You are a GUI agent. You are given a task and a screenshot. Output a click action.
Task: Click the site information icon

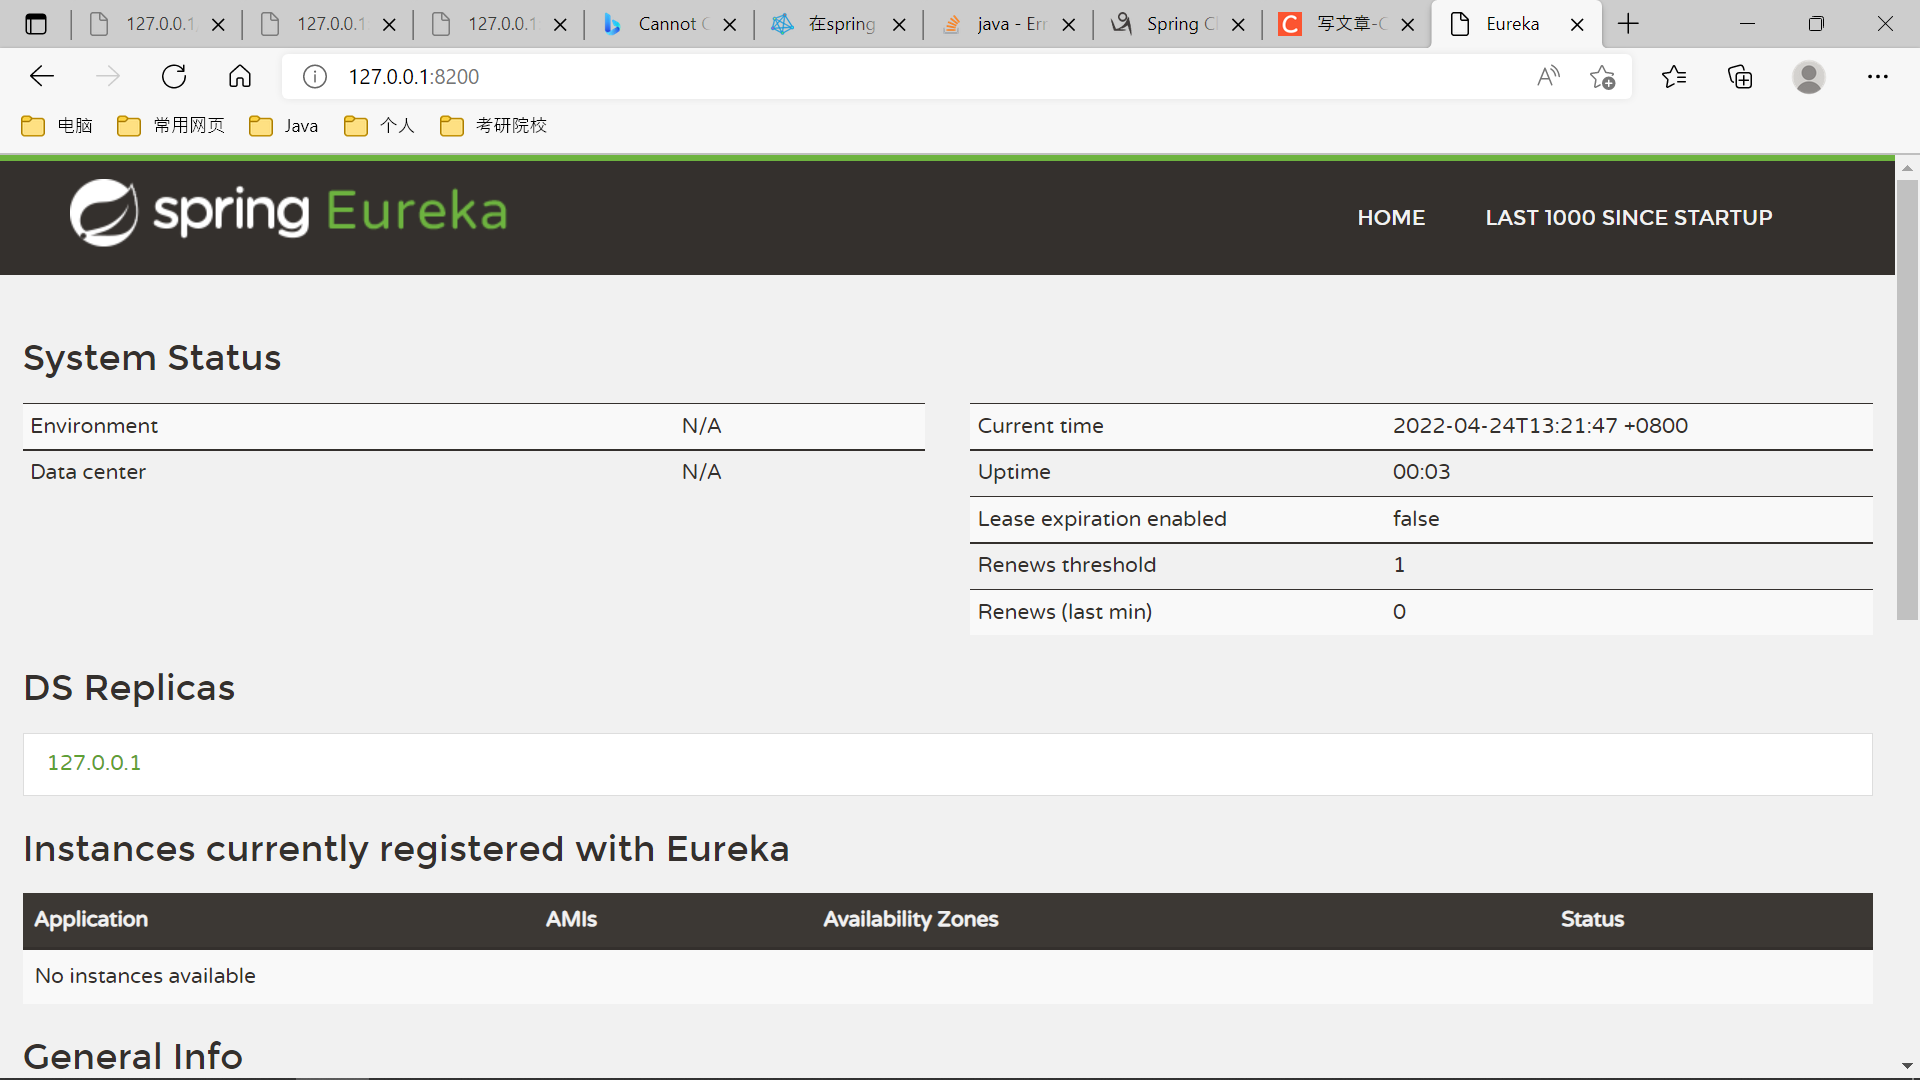tap(315, 77)
